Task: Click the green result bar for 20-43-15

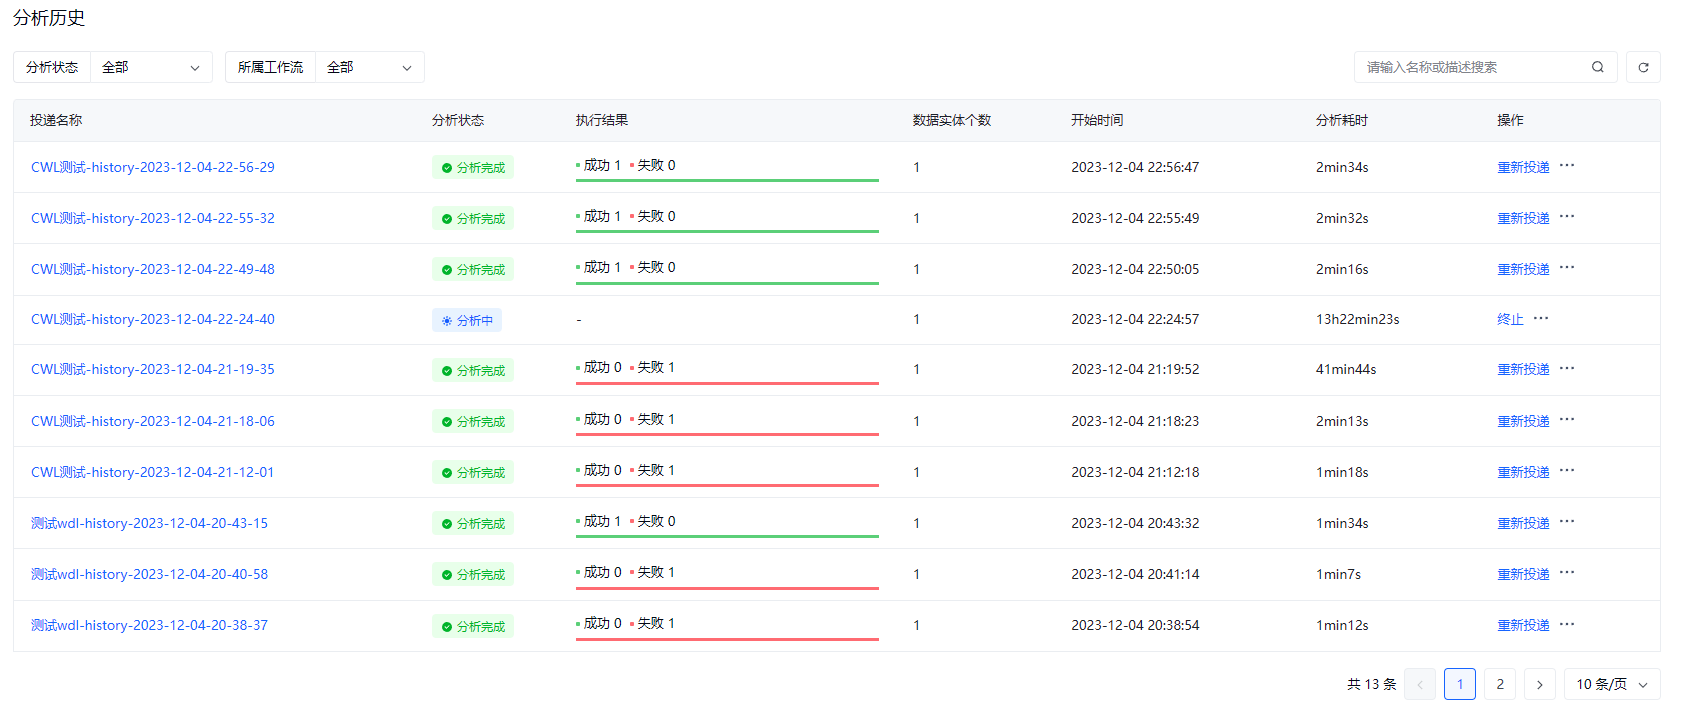Action: [727, 536]
